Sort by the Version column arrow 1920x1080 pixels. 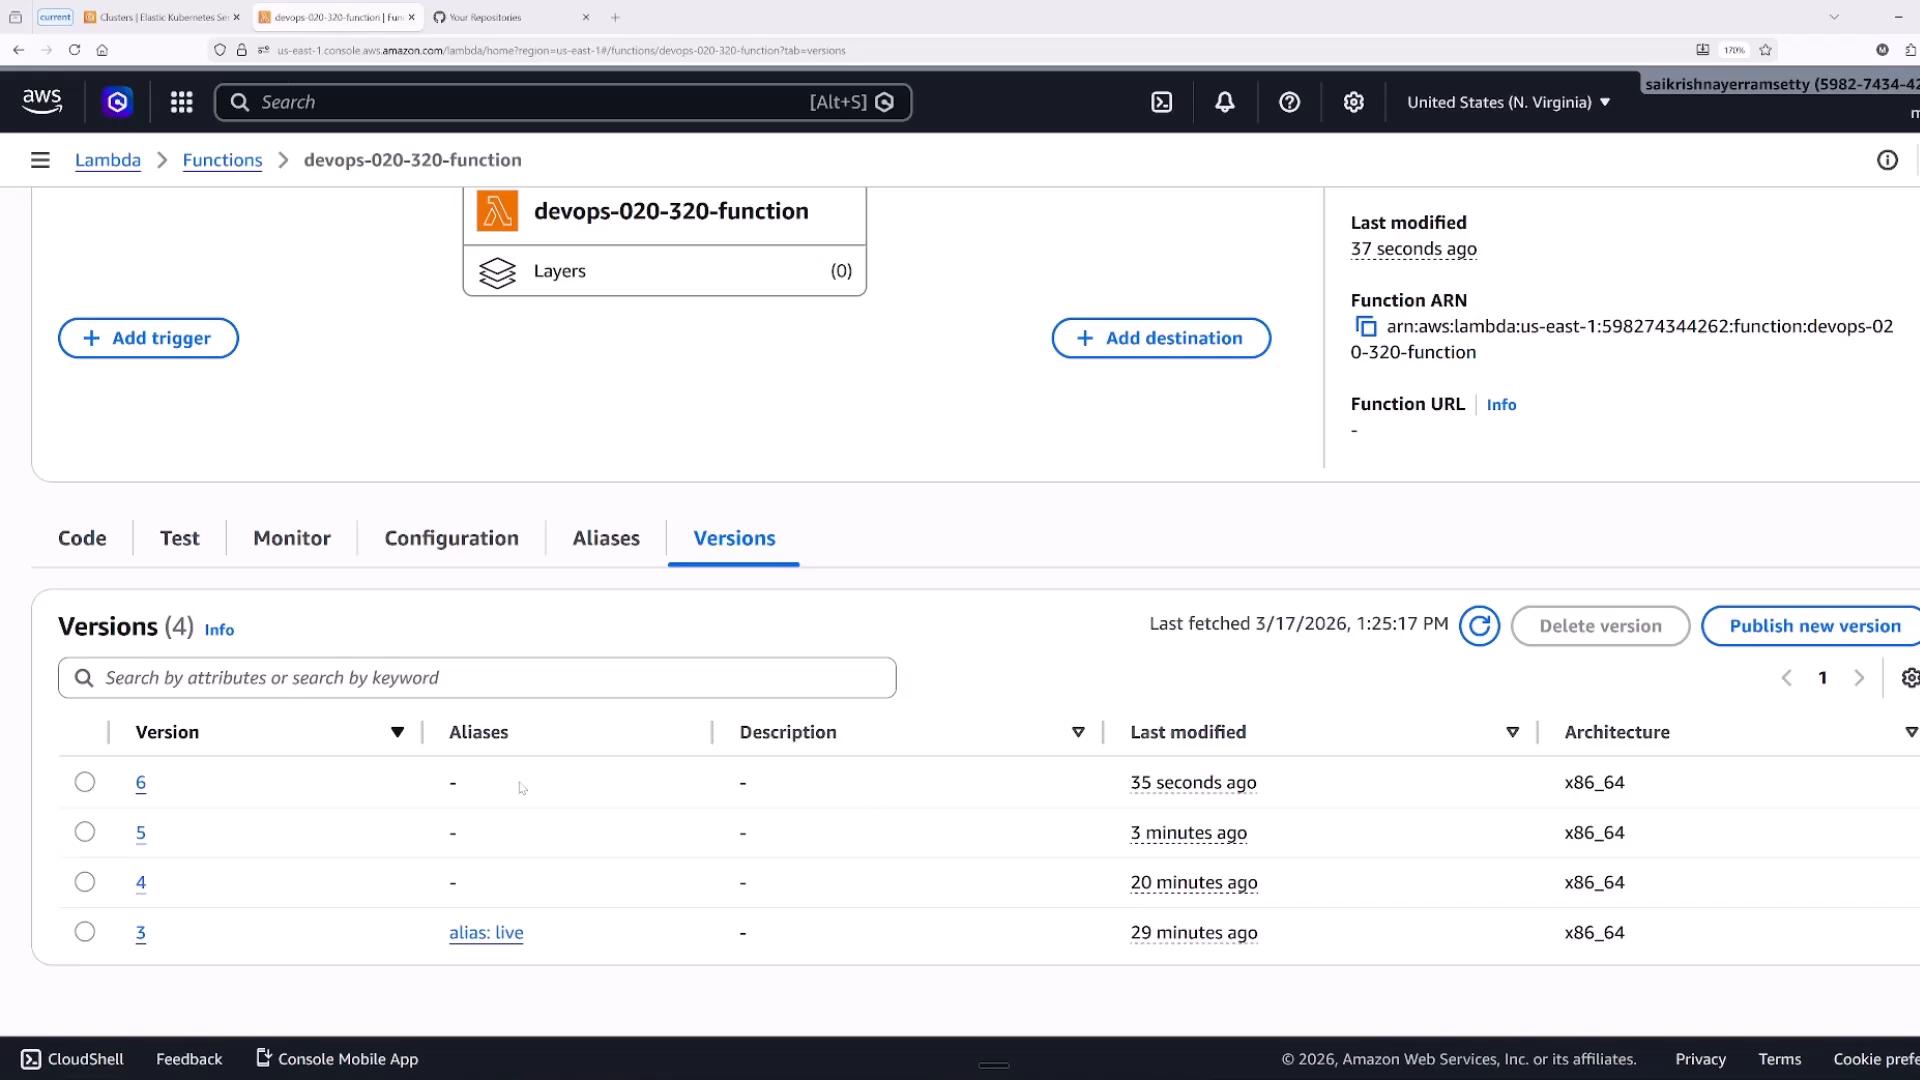click(x=397, y=732)
